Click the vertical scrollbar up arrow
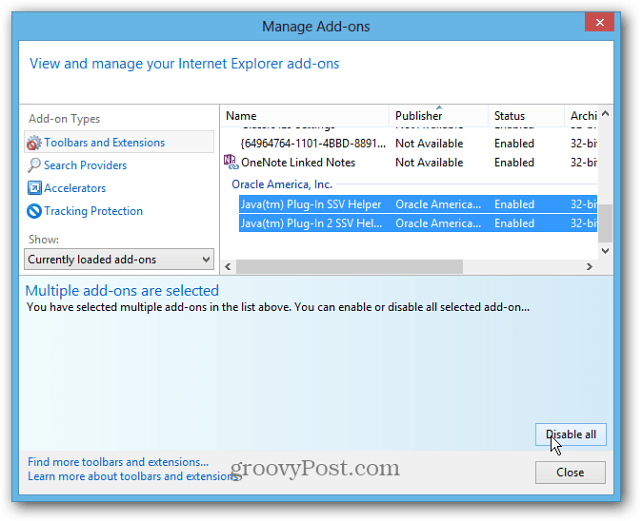 [605, 114]
